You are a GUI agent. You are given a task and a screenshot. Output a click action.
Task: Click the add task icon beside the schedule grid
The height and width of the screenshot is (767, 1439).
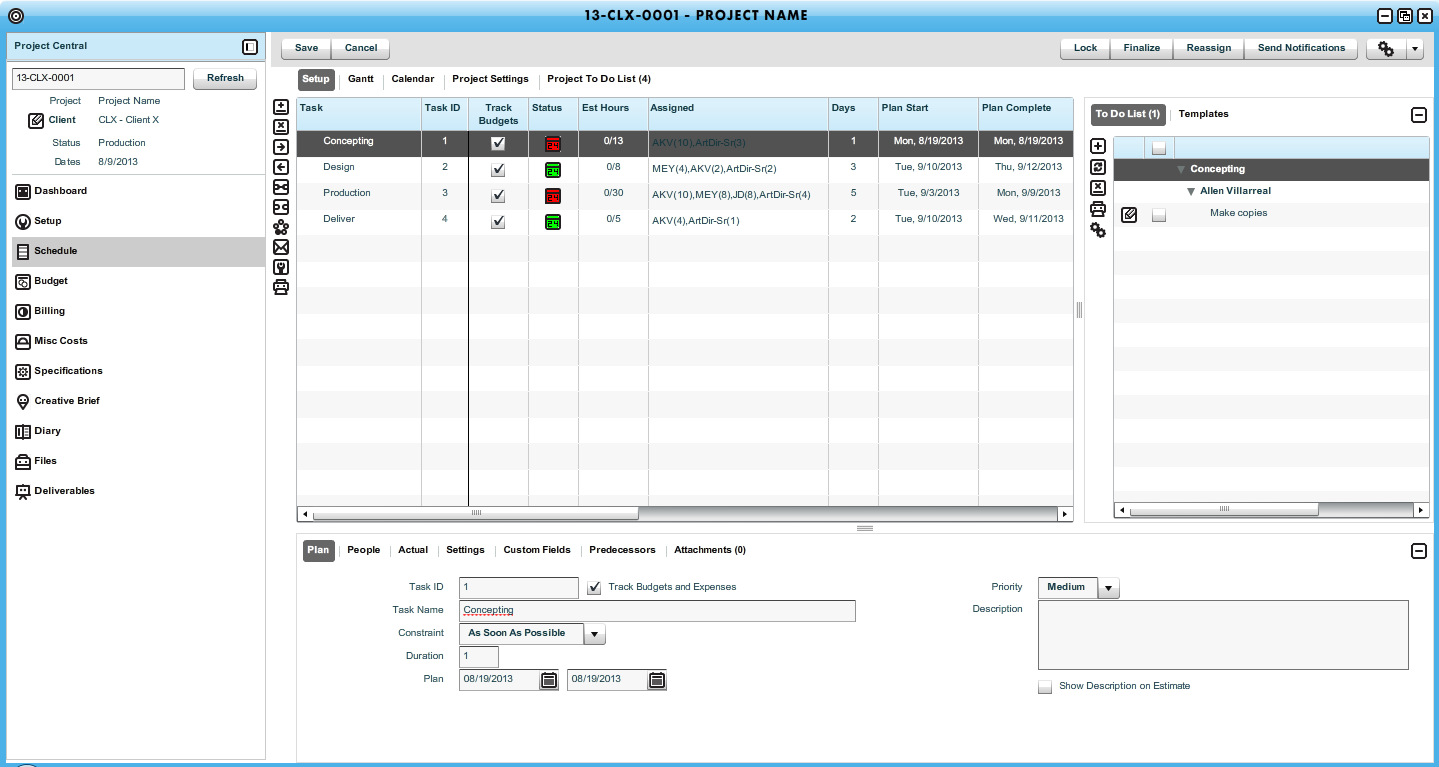[x=281, y=107]
